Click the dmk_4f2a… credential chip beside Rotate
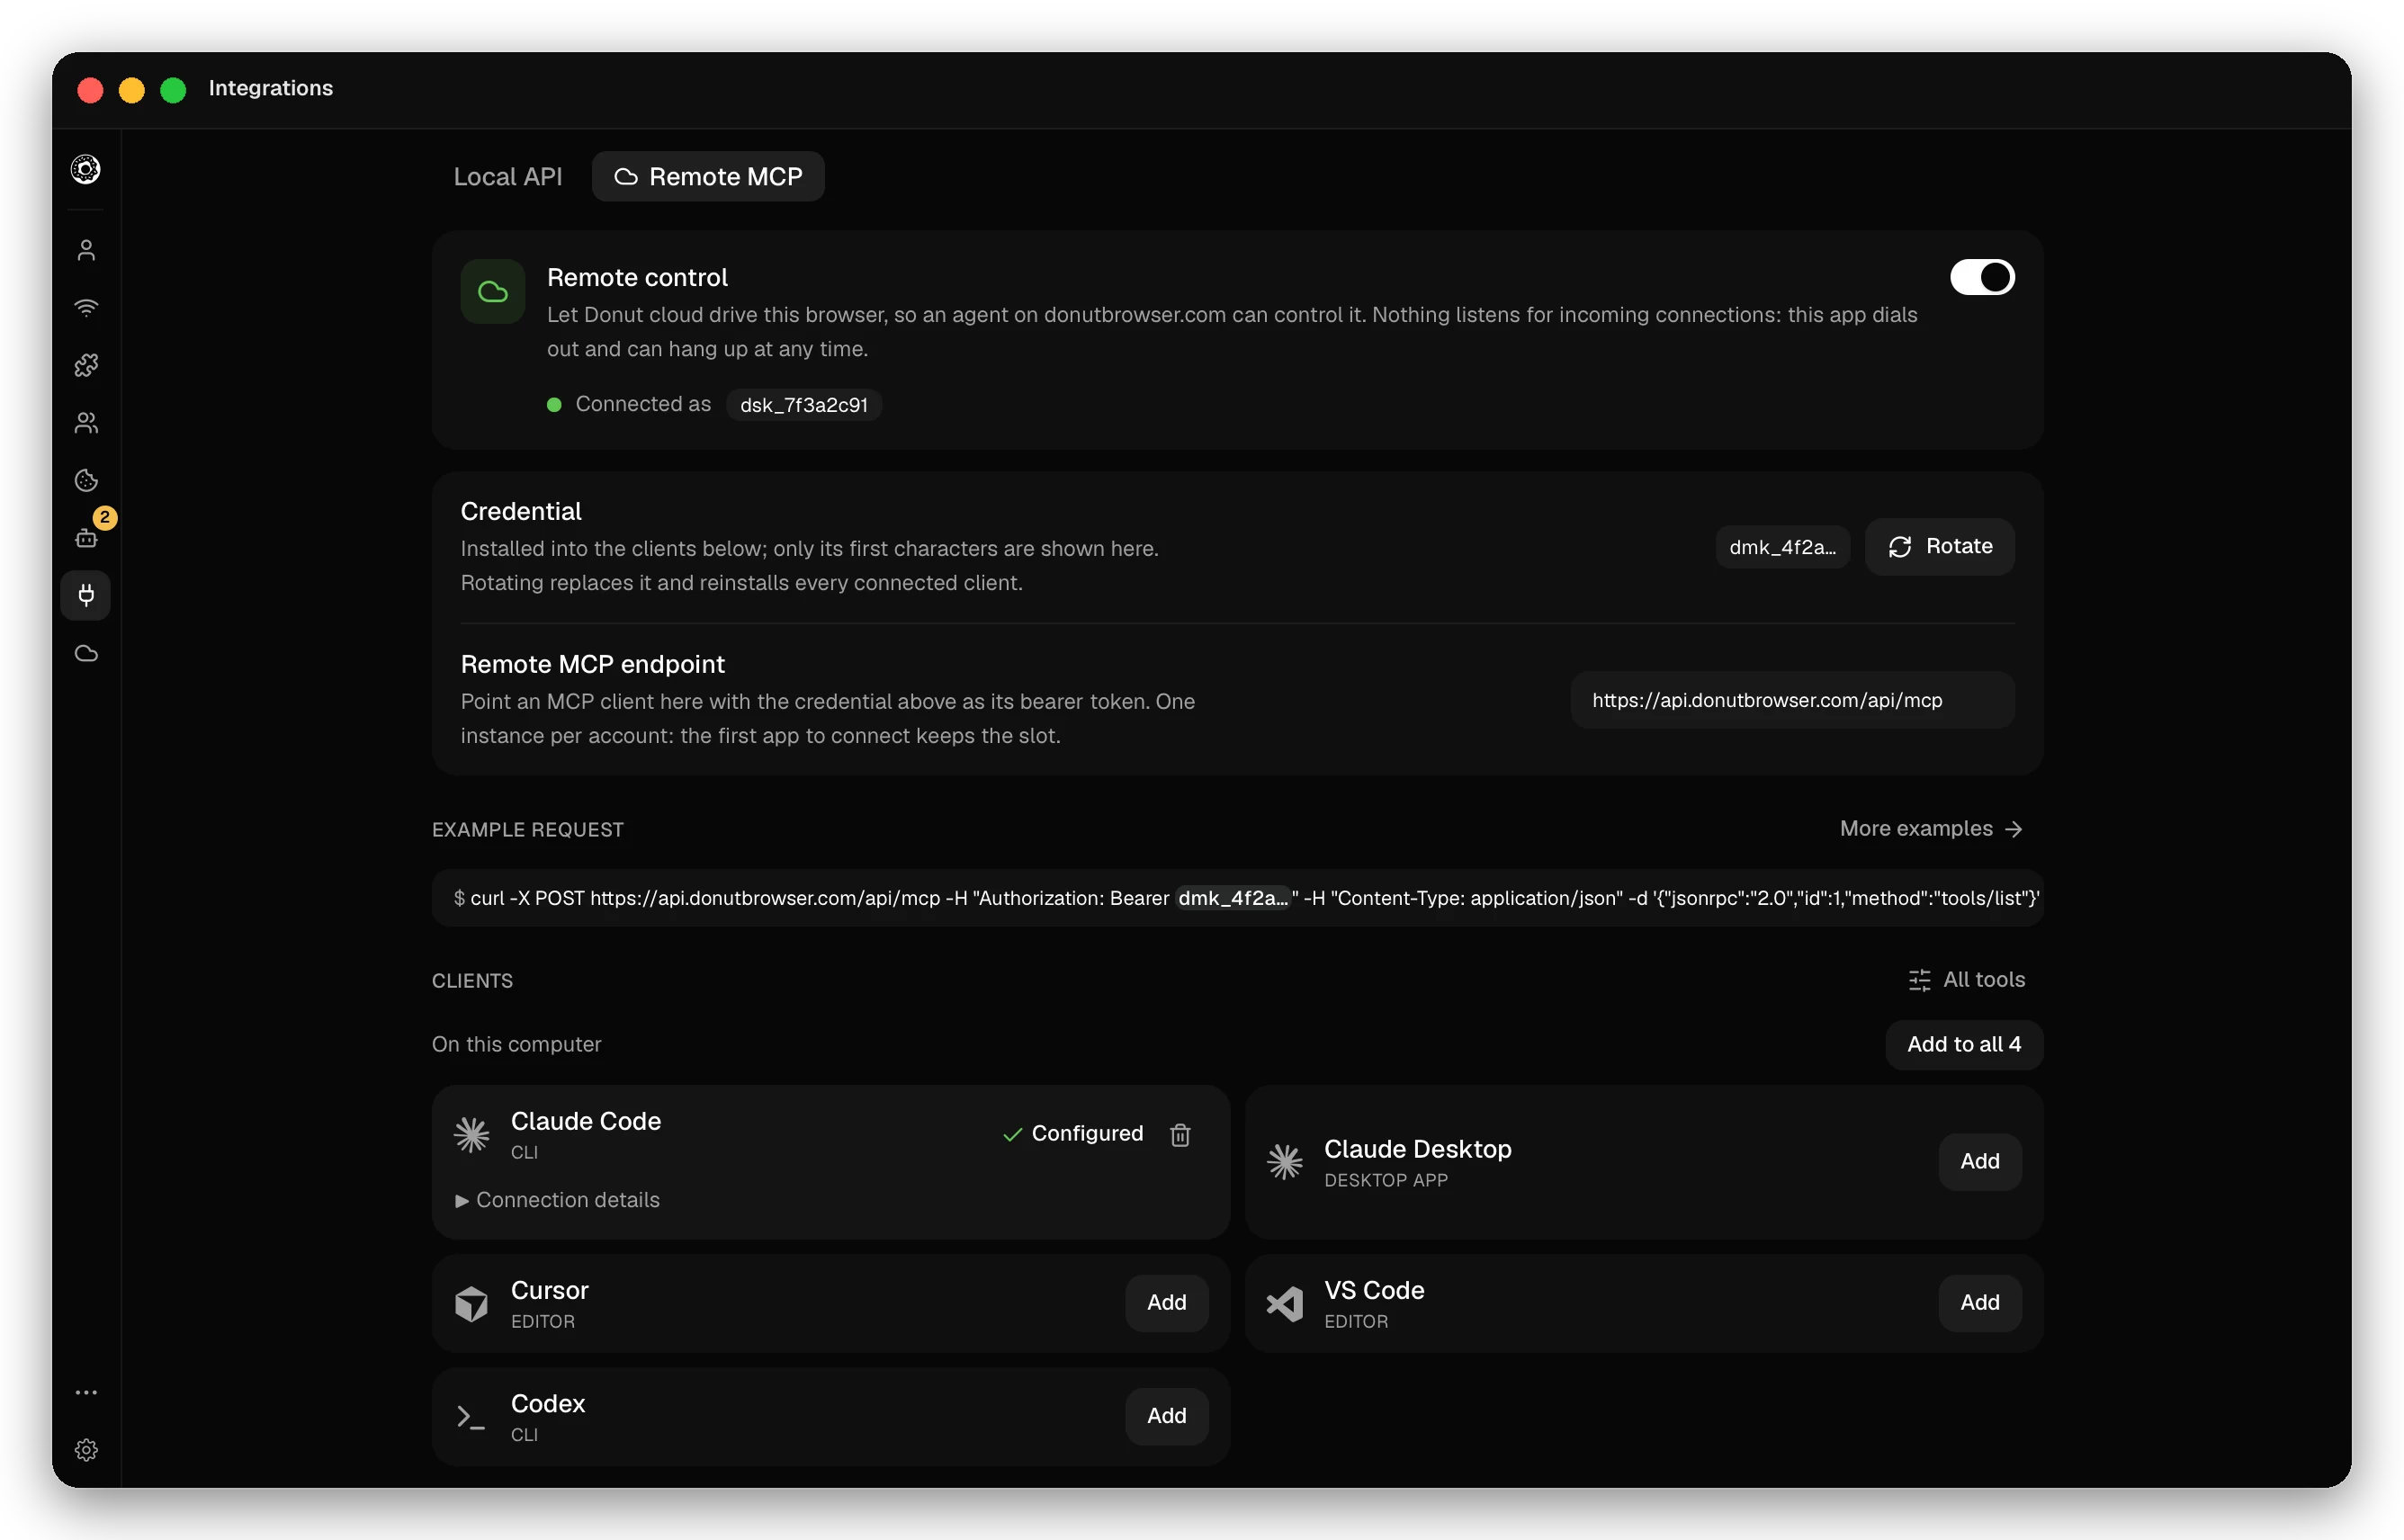 coord(1782,546)
